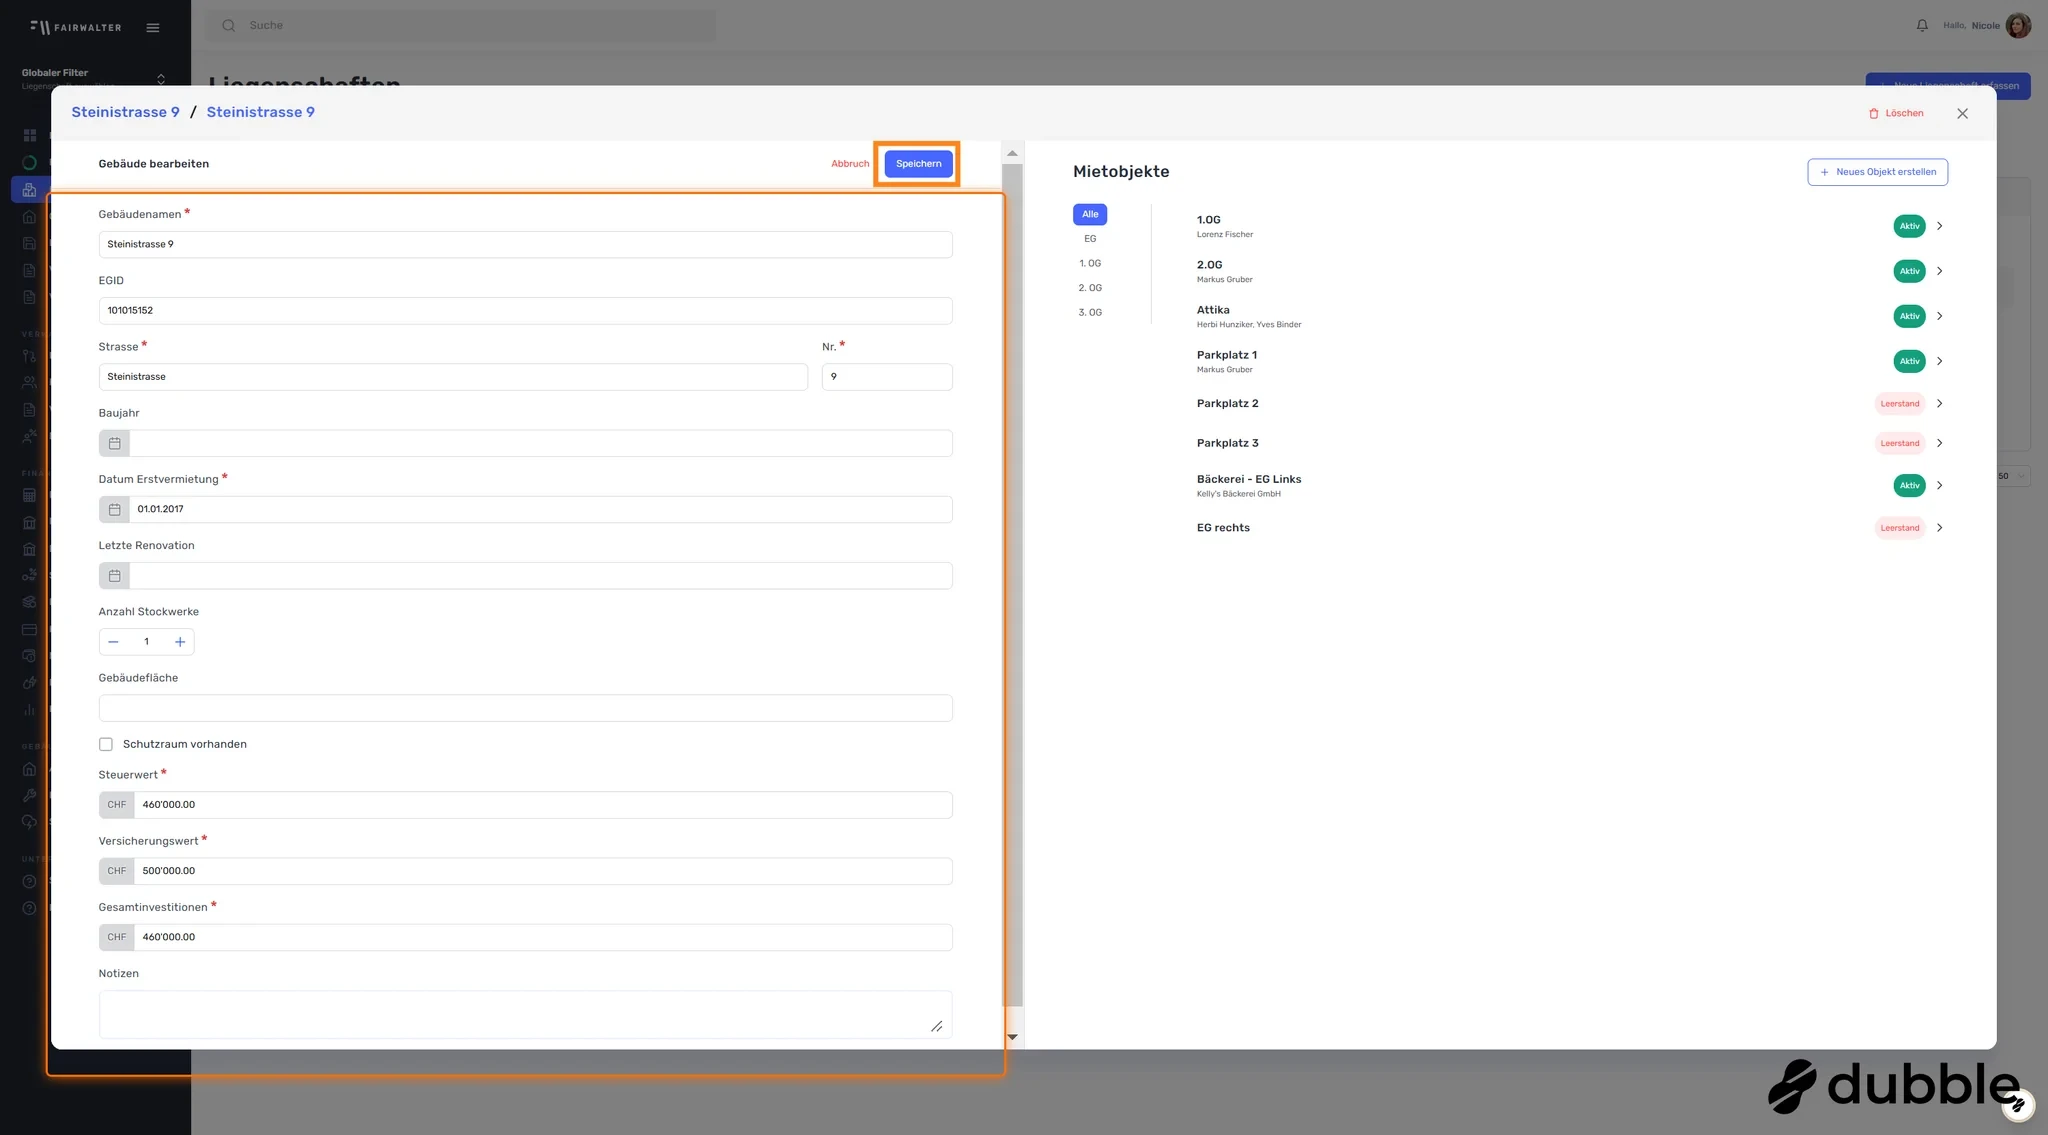Click the Speichern button
This screenshot has width=2048, height=1135.
pos(918,164)
